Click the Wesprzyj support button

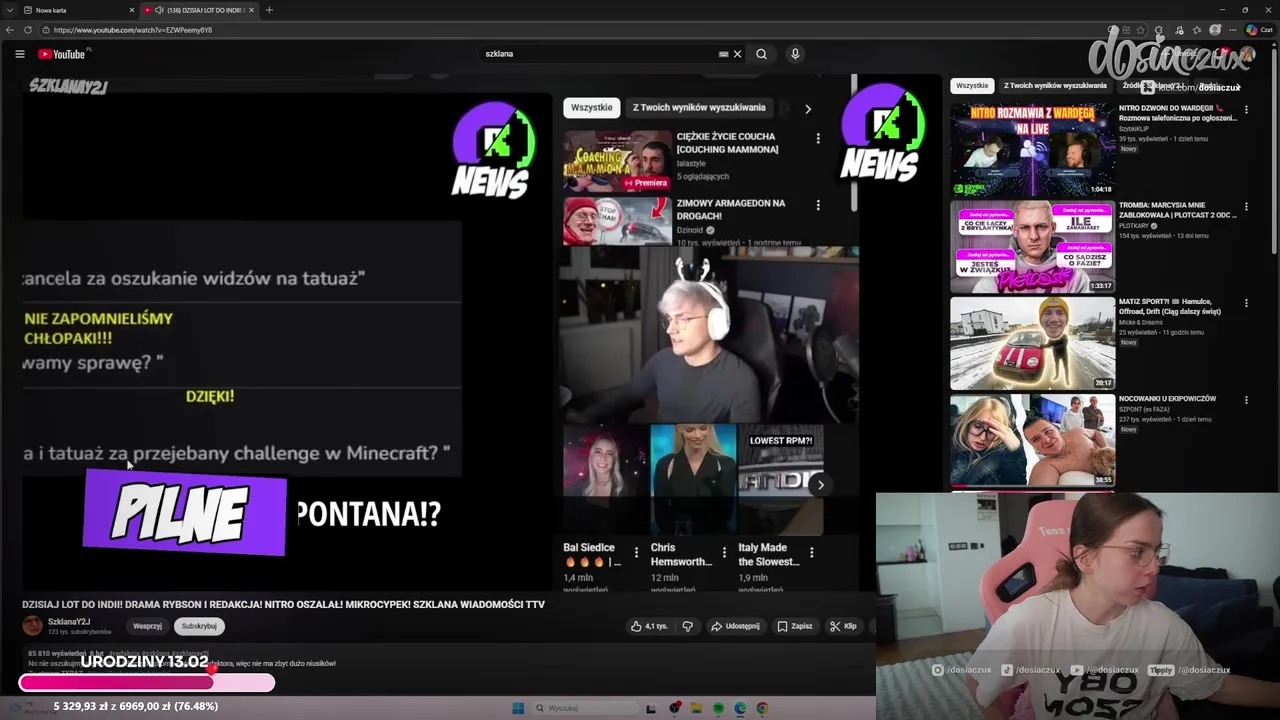pyautogui.click(x=147, y=626)
